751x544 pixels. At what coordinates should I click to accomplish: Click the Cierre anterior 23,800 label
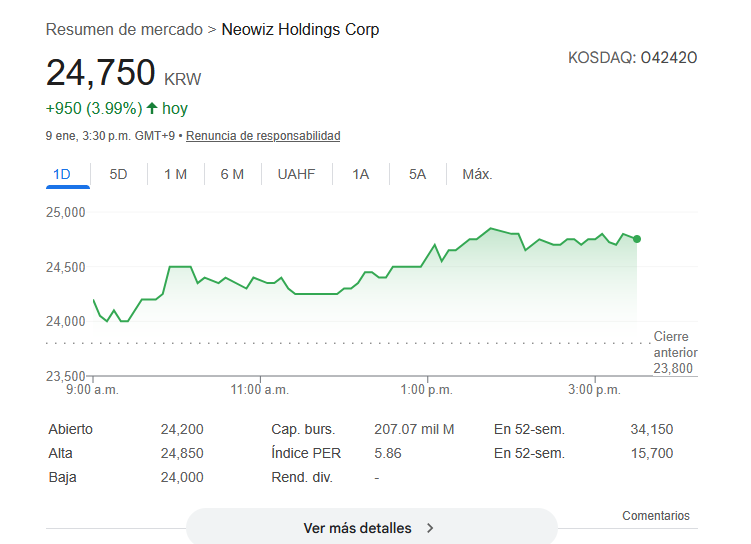coord(675,352)
